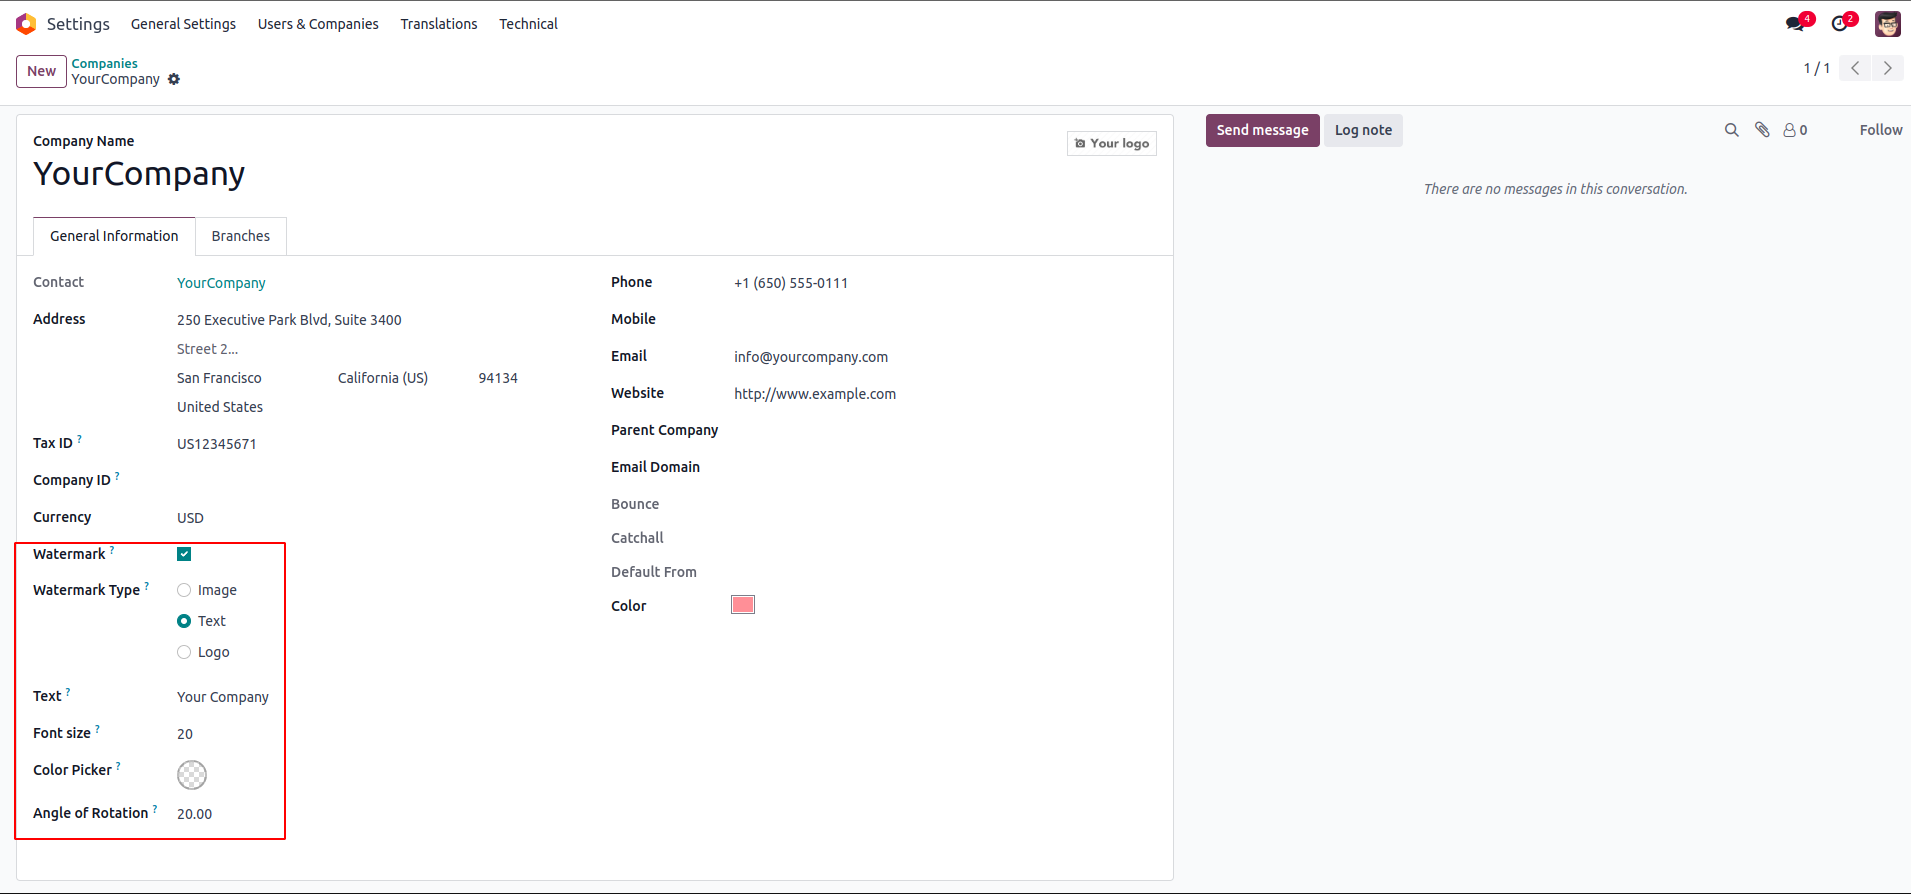This screenshot has height=894, width=1911.
Task: Open the gear actions menu beside YourCompany
Action: 174,79
